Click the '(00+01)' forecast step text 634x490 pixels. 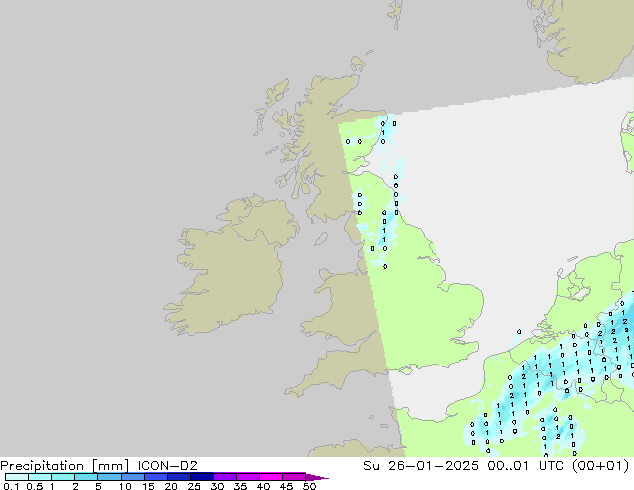[x=600, y=466]
